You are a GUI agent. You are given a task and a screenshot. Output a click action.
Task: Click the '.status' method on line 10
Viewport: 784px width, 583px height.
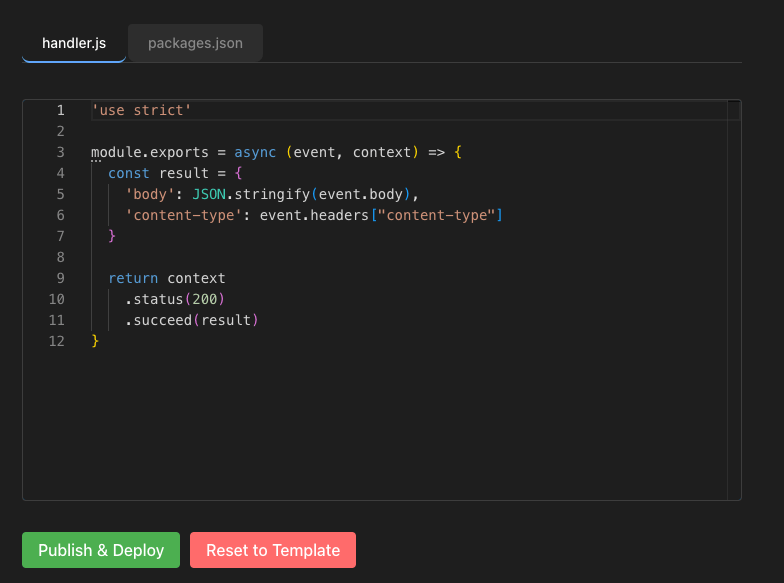154,299
